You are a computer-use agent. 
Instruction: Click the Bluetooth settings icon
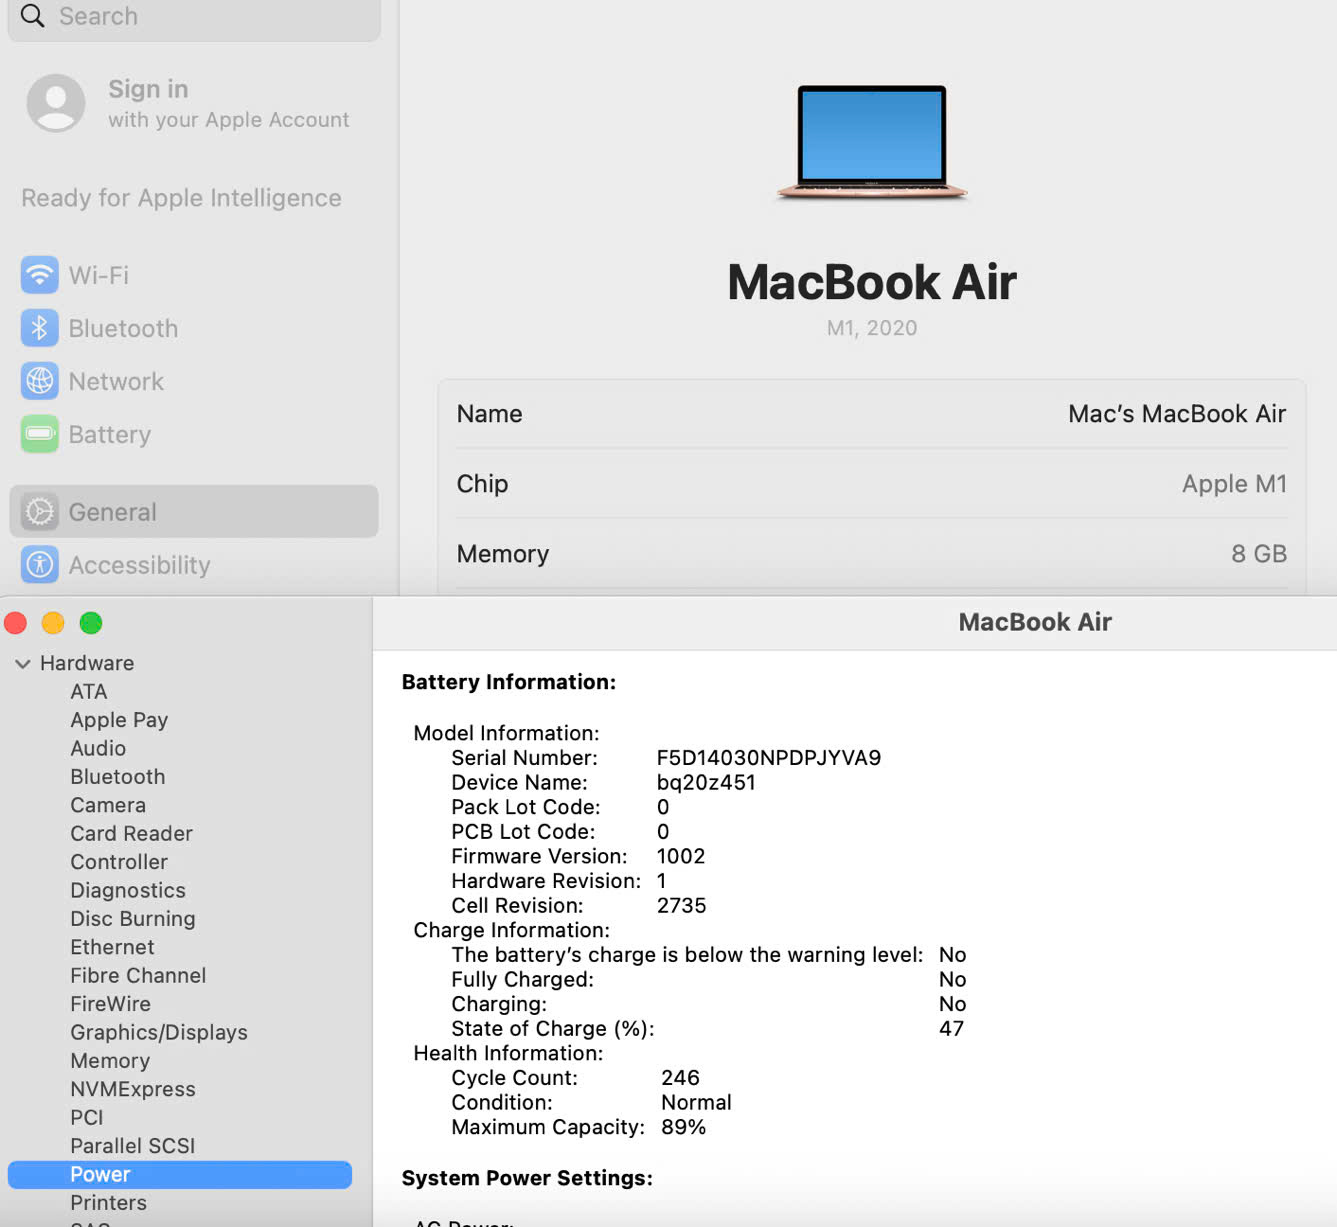point(39,328)
